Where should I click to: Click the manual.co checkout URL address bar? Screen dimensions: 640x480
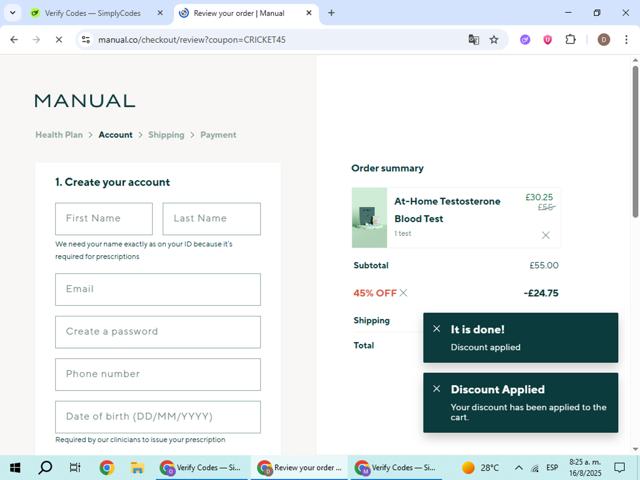coord(192,40)
